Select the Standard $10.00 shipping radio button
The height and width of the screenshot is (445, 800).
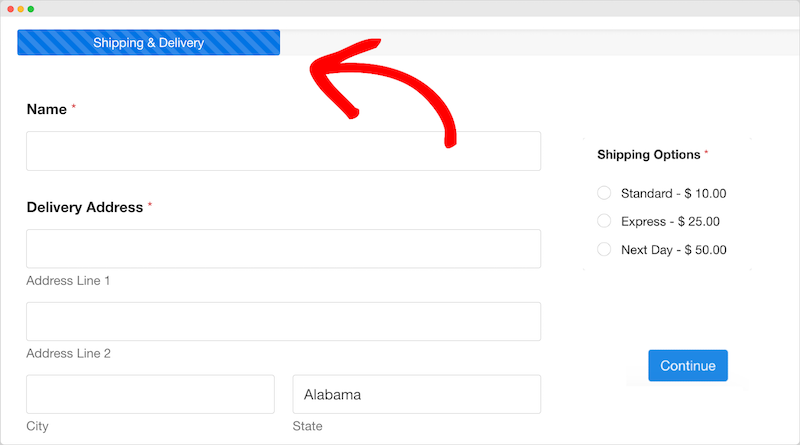pyautogui.click(x=604, y=193)
